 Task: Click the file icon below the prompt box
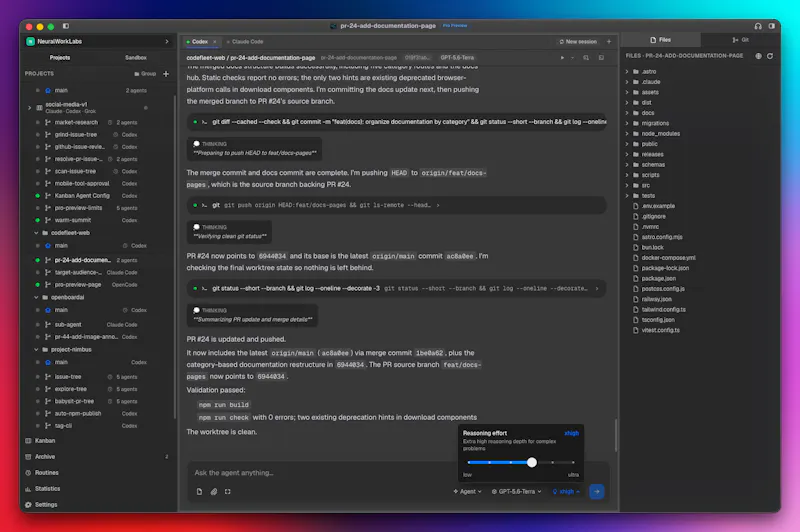199,492
